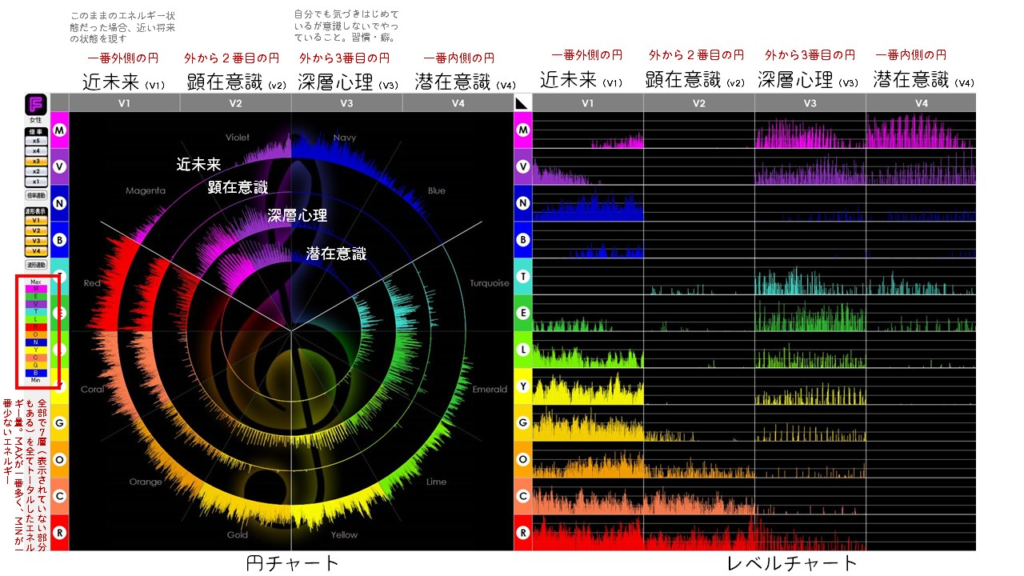1024x576 pixels.
Task: Click V4 column header above circle chart
Action: (458, 103)
